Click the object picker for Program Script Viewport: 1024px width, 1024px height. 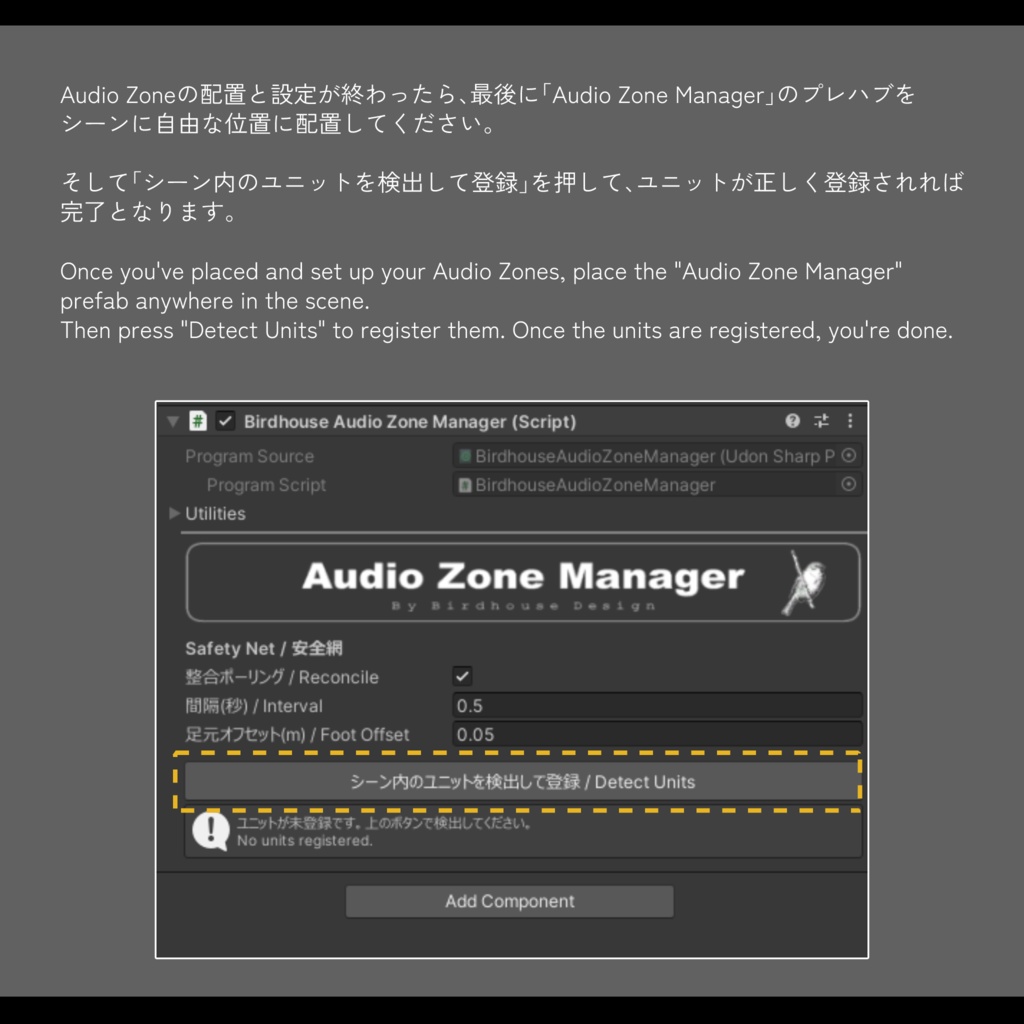848,484
